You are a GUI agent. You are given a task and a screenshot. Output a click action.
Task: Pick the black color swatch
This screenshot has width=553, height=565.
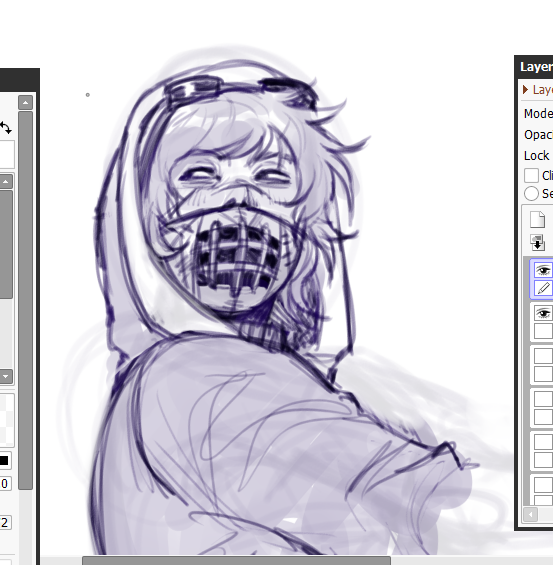(4, 461)
